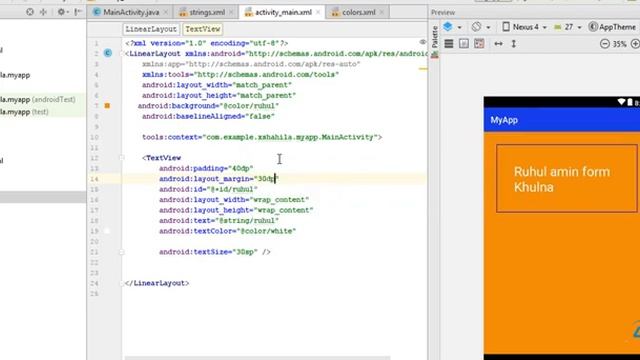Click the android:id="@+id/ruhul" line
640x360 pixels.
(x=208, y=189)
